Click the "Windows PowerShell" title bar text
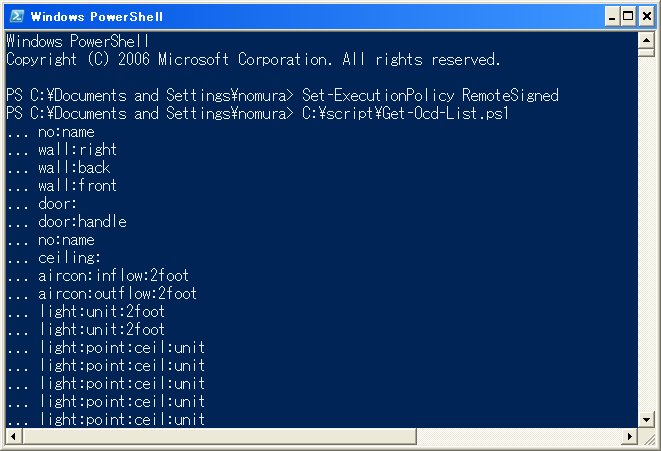 click(x=96, y=16)
